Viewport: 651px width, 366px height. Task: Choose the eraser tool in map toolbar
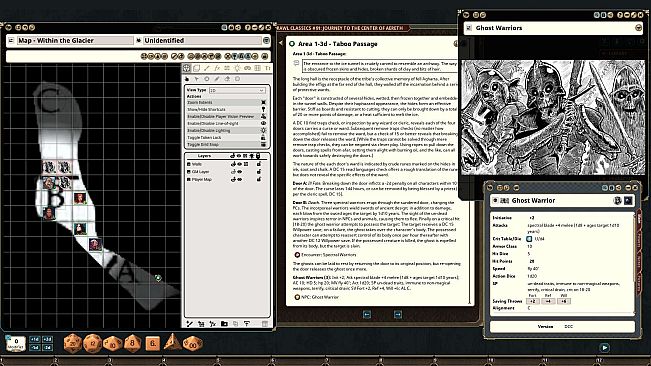pyautogui.click(x=227, y=79)
